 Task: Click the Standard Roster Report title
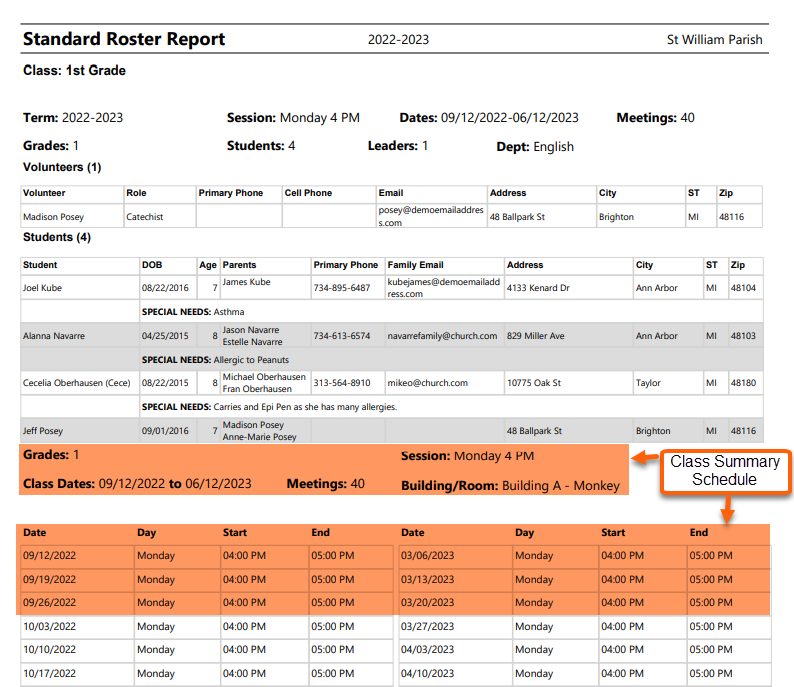124,39
